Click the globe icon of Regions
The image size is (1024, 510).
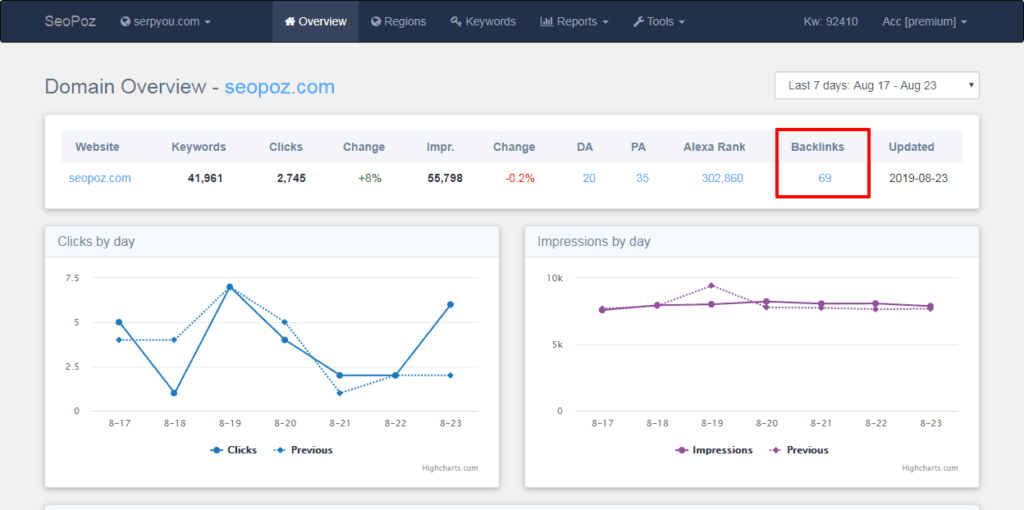[376, 22]
